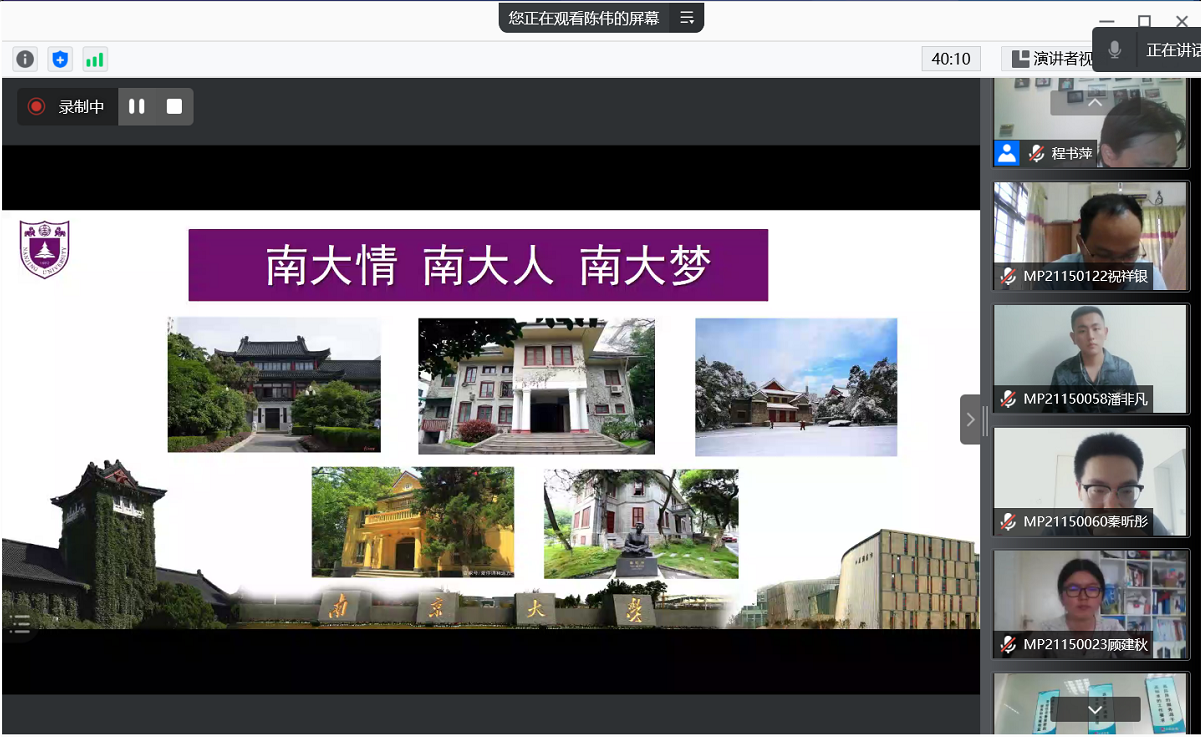Pause the ongoing recording
The height and width of the screenshot is (737, 1201).
coord(137,107)
